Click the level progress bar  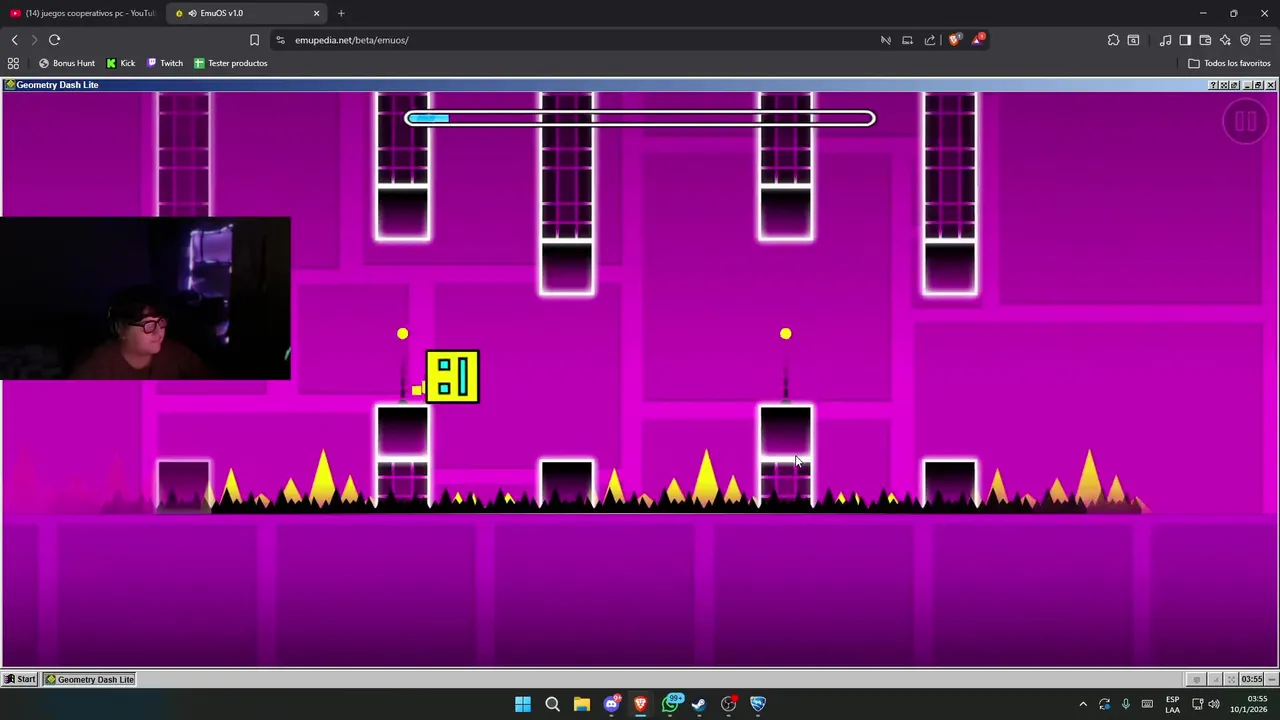[x=640, y=118]
